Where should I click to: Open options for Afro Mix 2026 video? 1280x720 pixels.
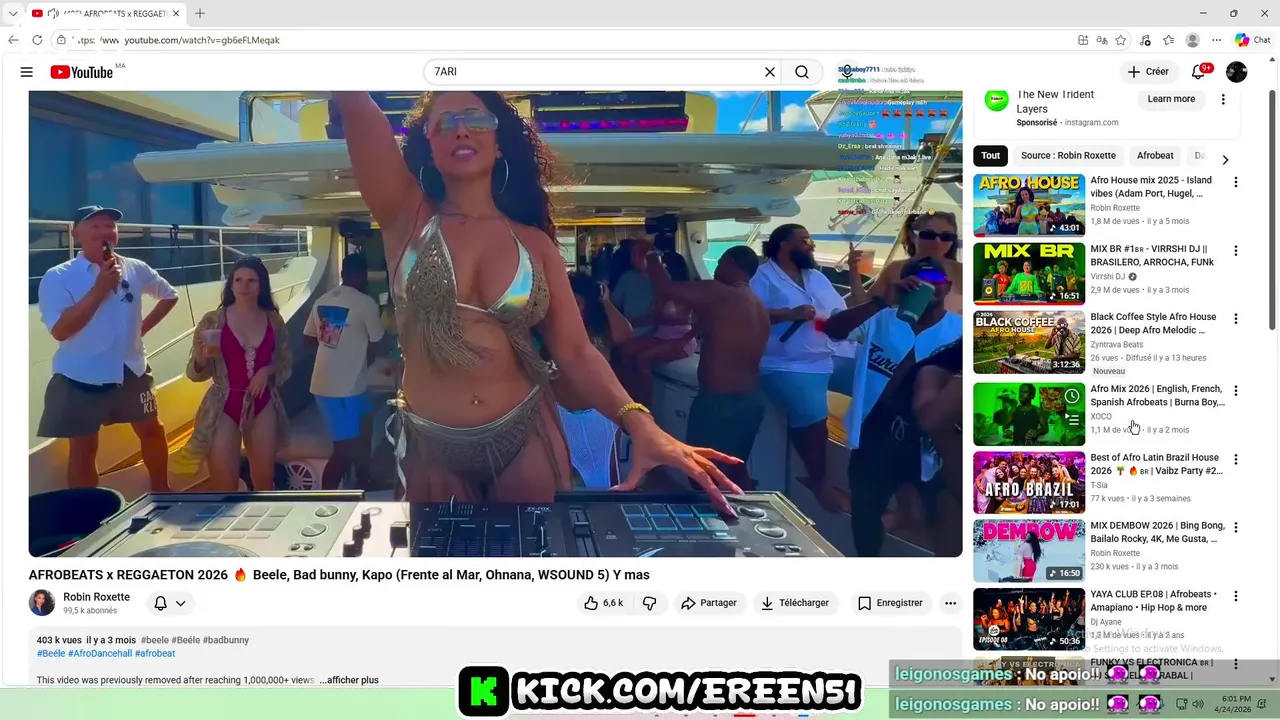coord(1235,391)
